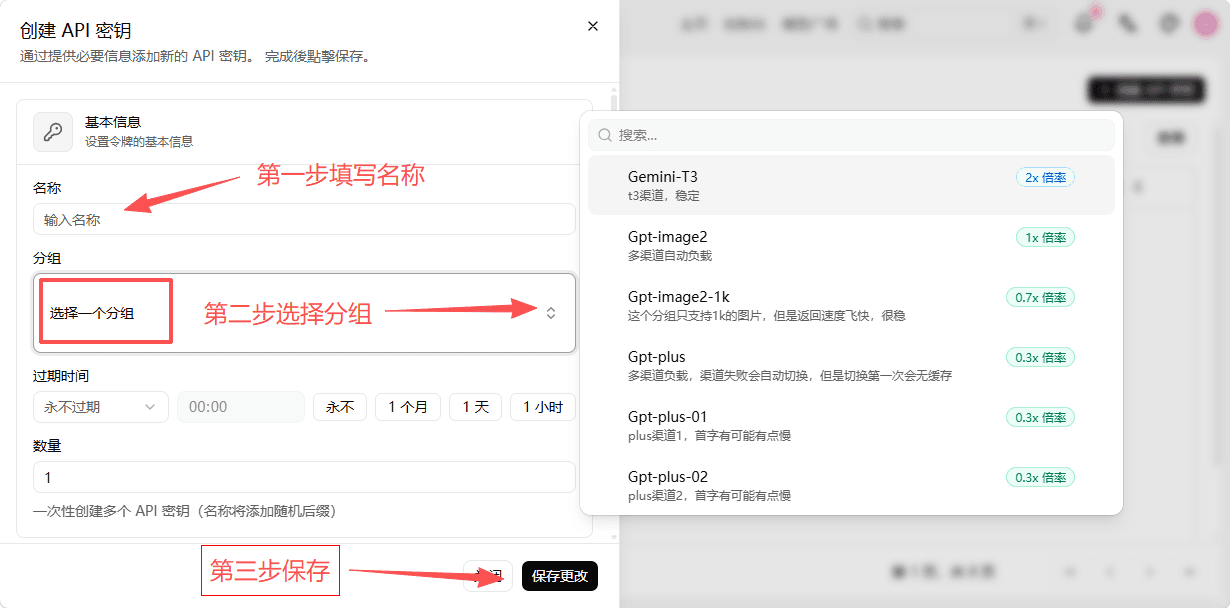Focus the 名称 input field
This screenshot has height=608, width=1230.
pyautogui.click(x=304, y=219)
